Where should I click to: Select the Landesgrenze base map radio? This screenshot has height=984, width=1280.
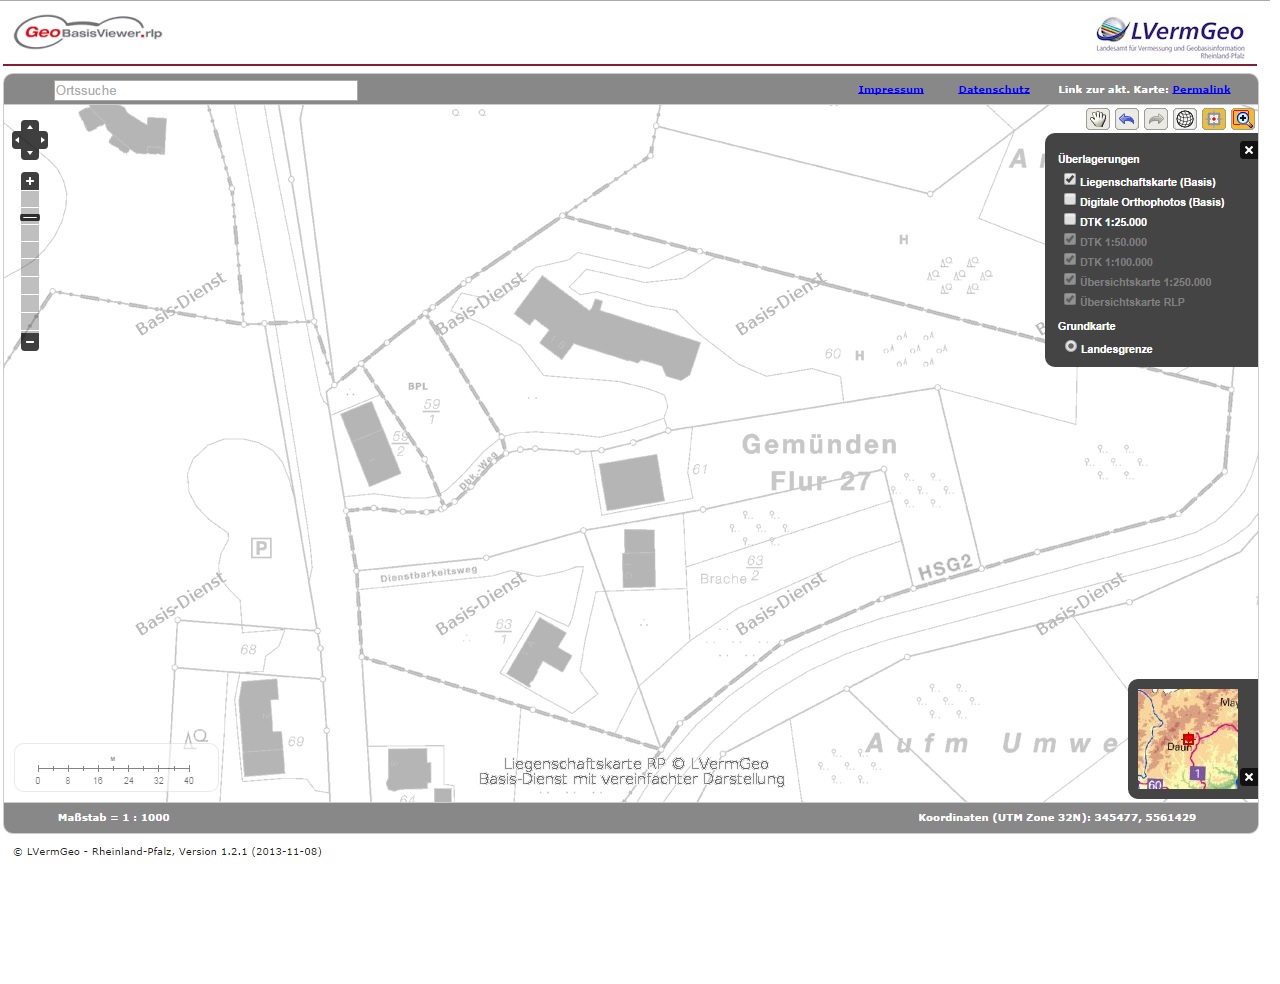[1071, 347]
